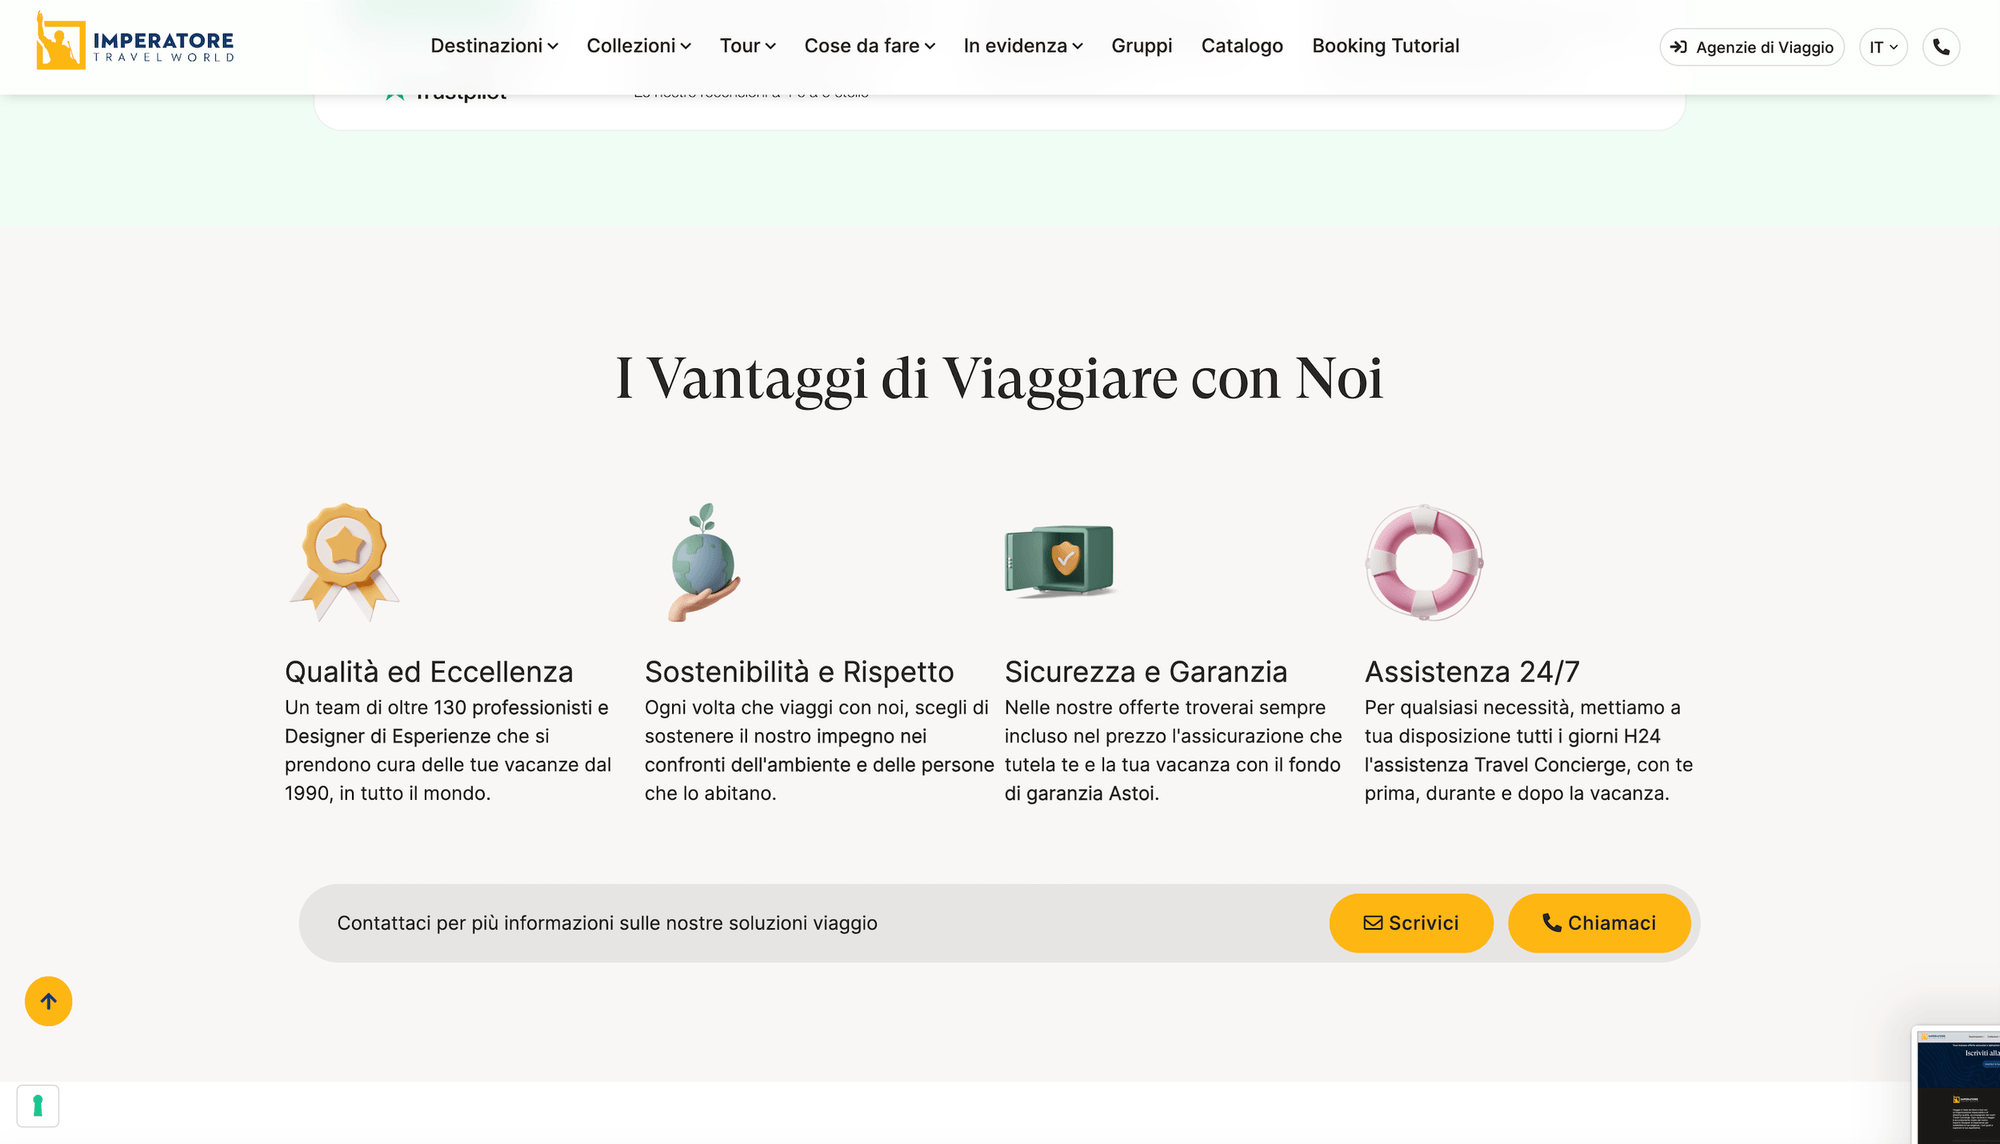Go to the Gruppi page
Image resolution: width=2000 pixels, height=1144 pixels.
point(1142,46)
